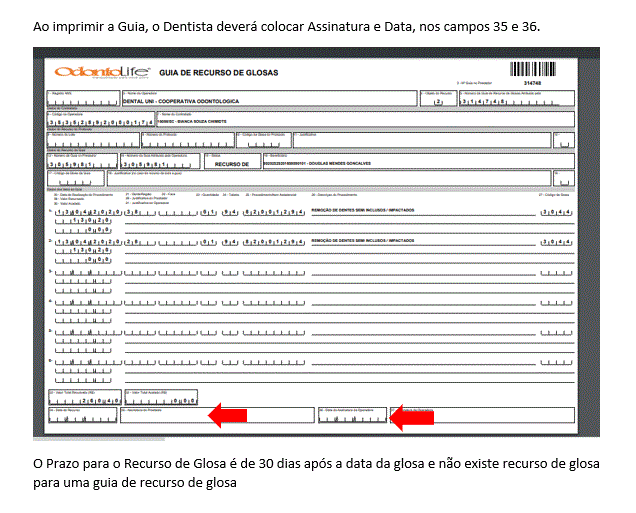The width and height of the screenshot is (636, 513).
Task: Click the contractor name field 'BIANCA SOUZA CHIMOTE'
Action: point(365,119)
